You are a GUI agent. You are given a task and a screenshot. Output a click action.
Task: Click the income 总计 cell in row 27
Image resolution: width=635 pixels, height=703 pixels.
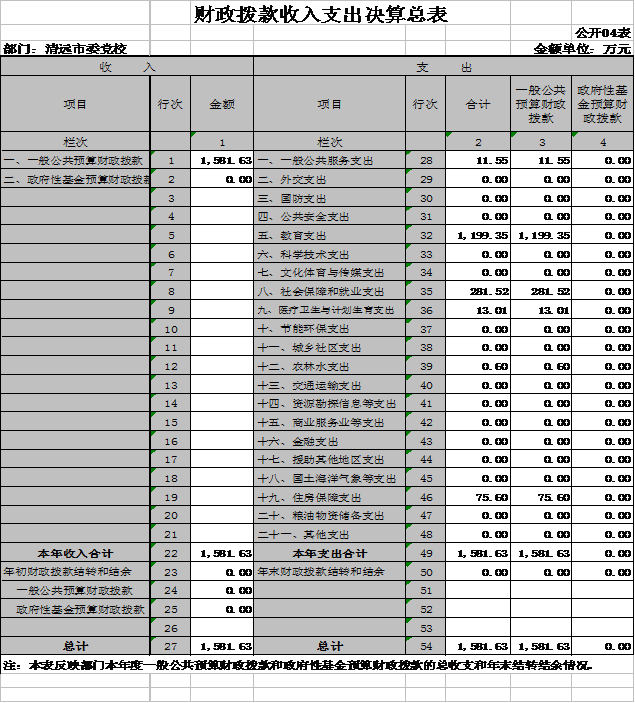coord(75,646)
